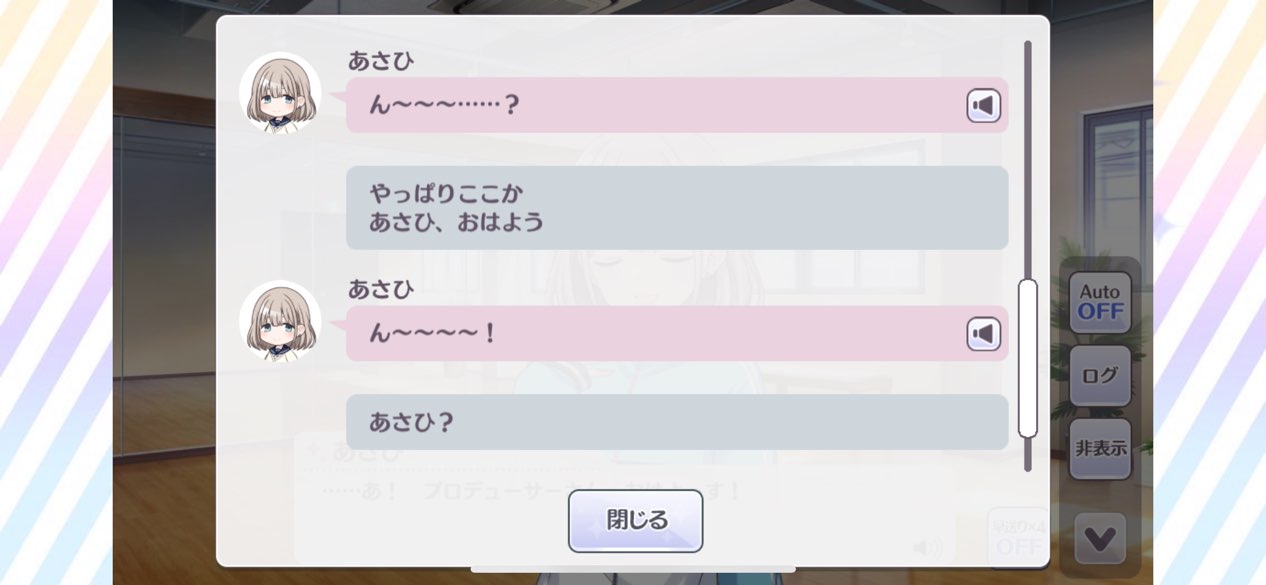Click Asahi's avatar beside the third message
Viewport: 1266px width, 585px height.
tap(280, 321)
